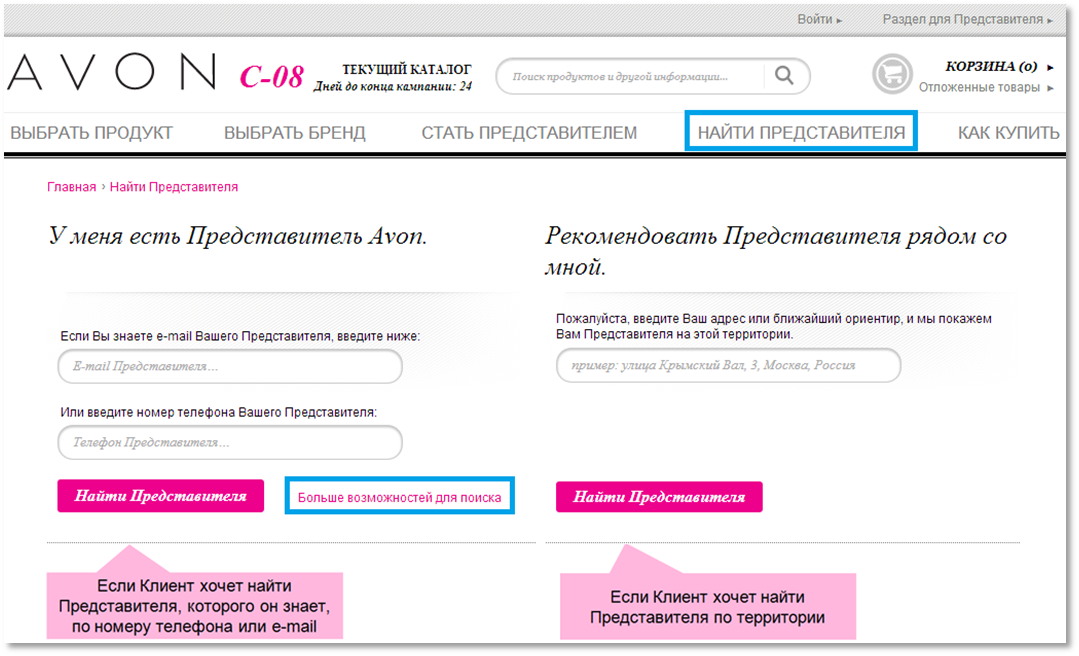Open КАК КУПИТЬ menu item
Image resolution: width=1079 pixels, height=656 pixels.
[1008, 133]
